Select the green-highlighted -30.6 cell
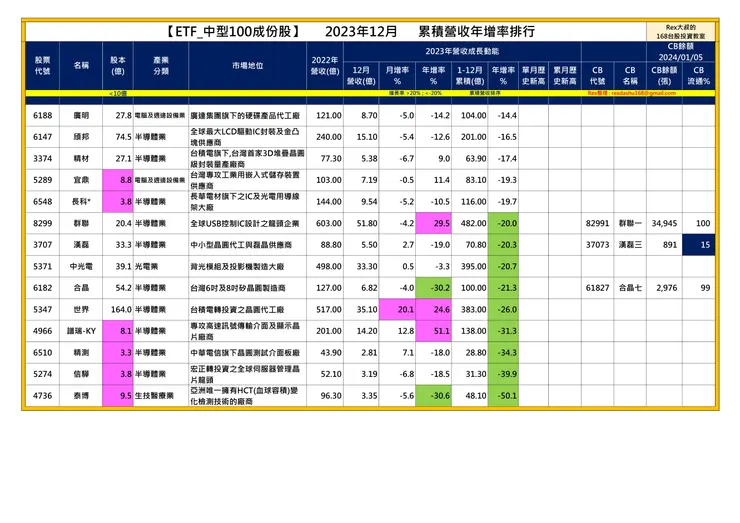This screenshot has width=740, height=523. click(433, 396)
